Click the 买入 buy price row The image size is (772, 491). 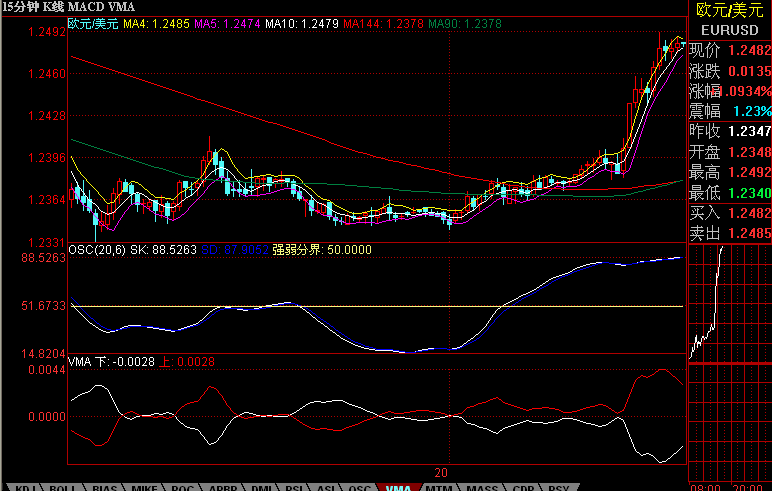tap(730, 212)
